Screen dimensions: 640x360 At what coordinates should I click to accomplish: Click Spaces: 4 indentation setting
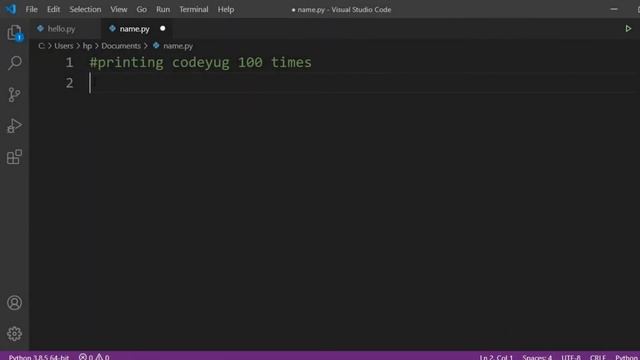pyautogui.click(x=537, y=357)
